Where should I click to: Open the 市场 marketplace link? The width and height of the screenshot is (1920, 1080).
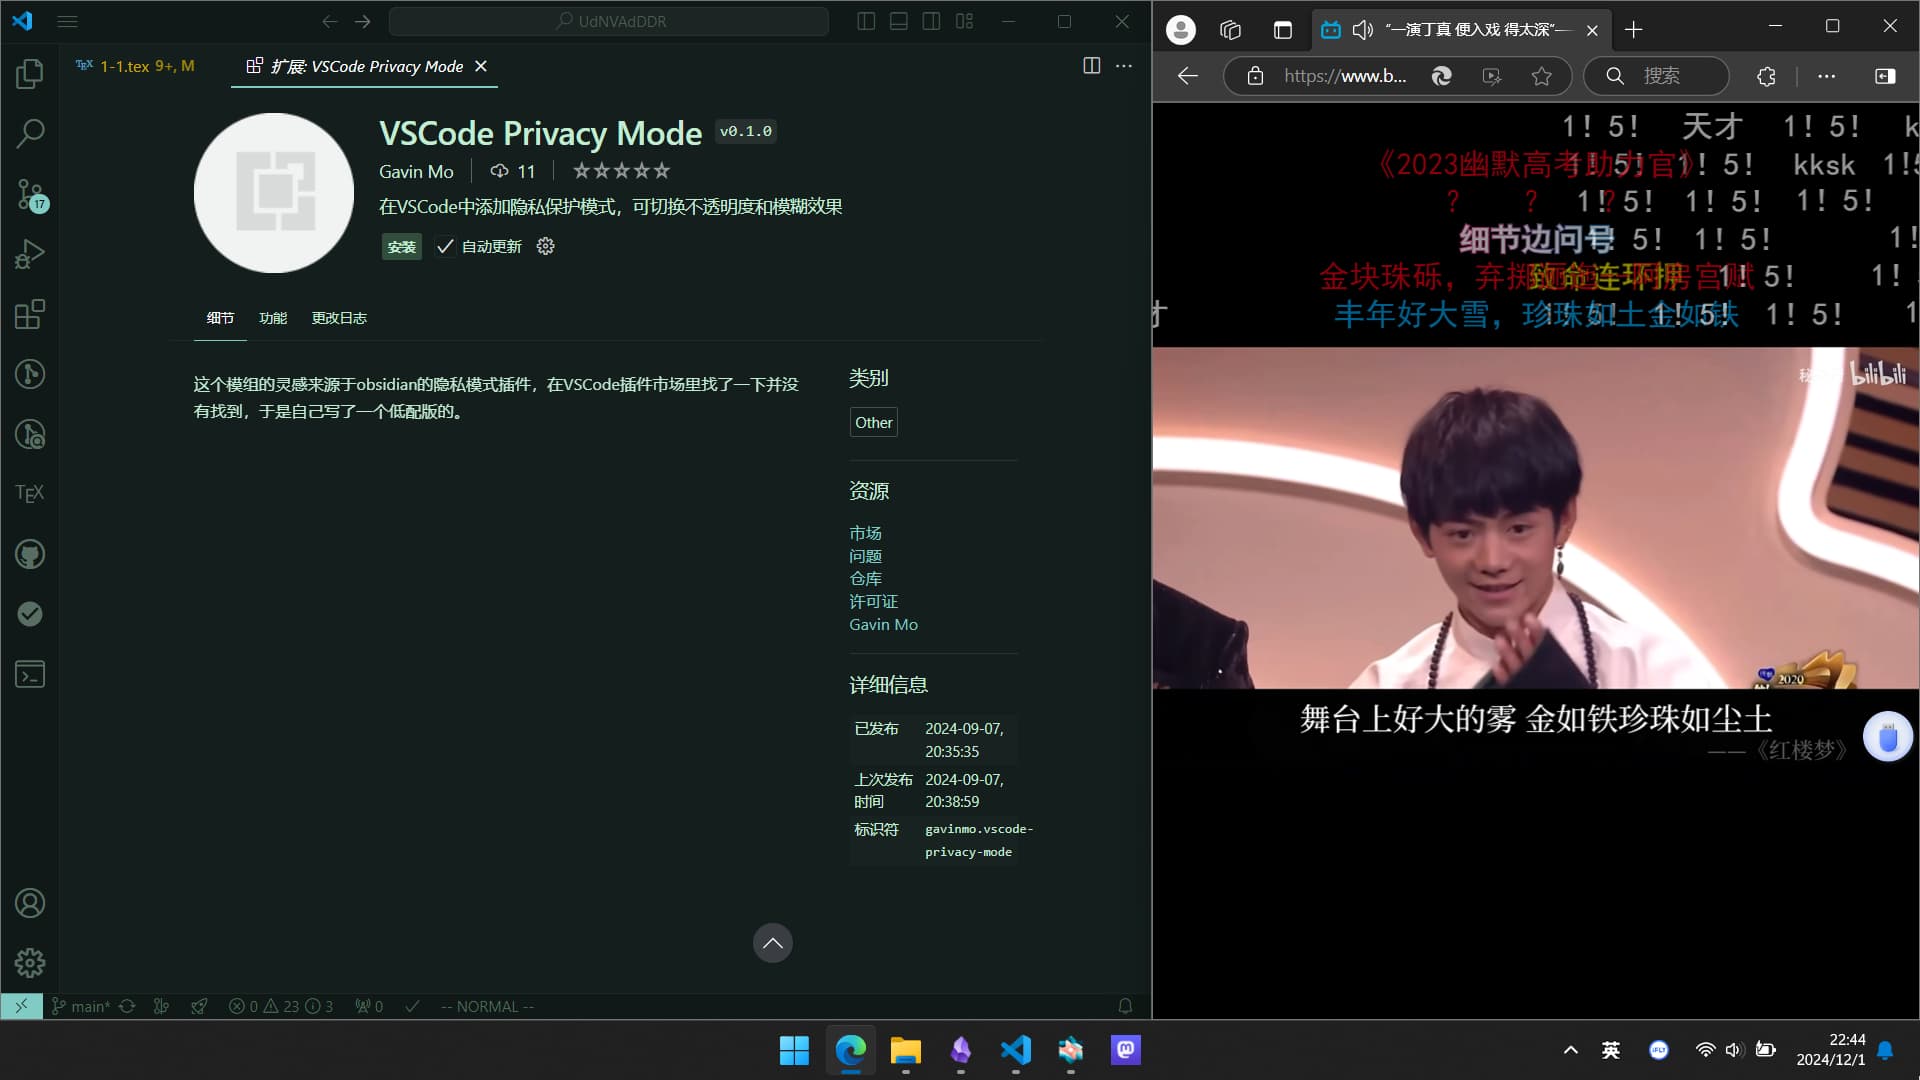point(865,533)
